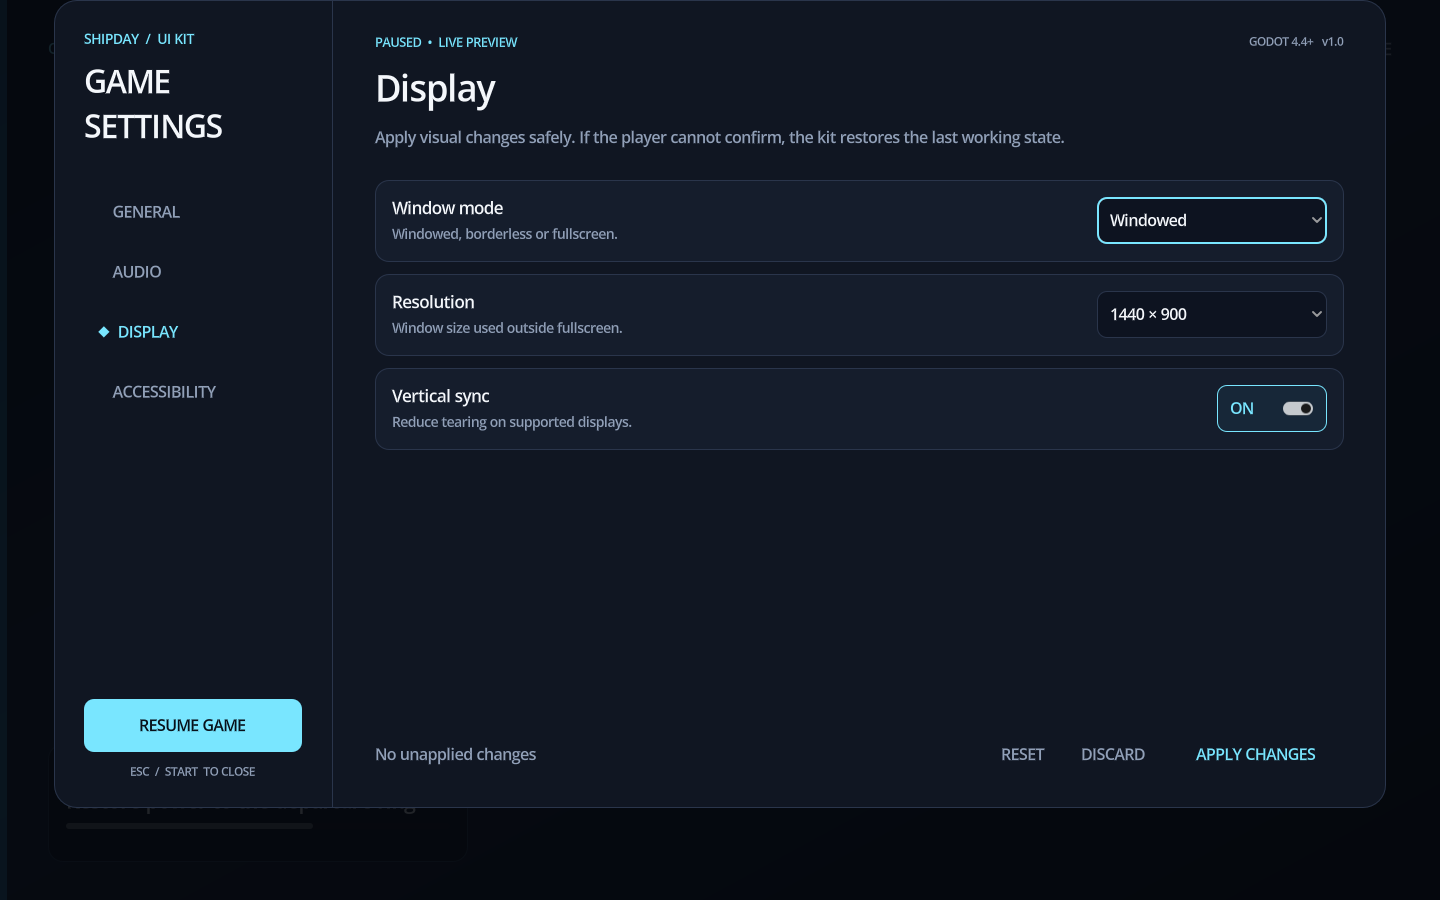Click Apply Changes
The image size is (1440, 900).
click(x=1255, y=755)
